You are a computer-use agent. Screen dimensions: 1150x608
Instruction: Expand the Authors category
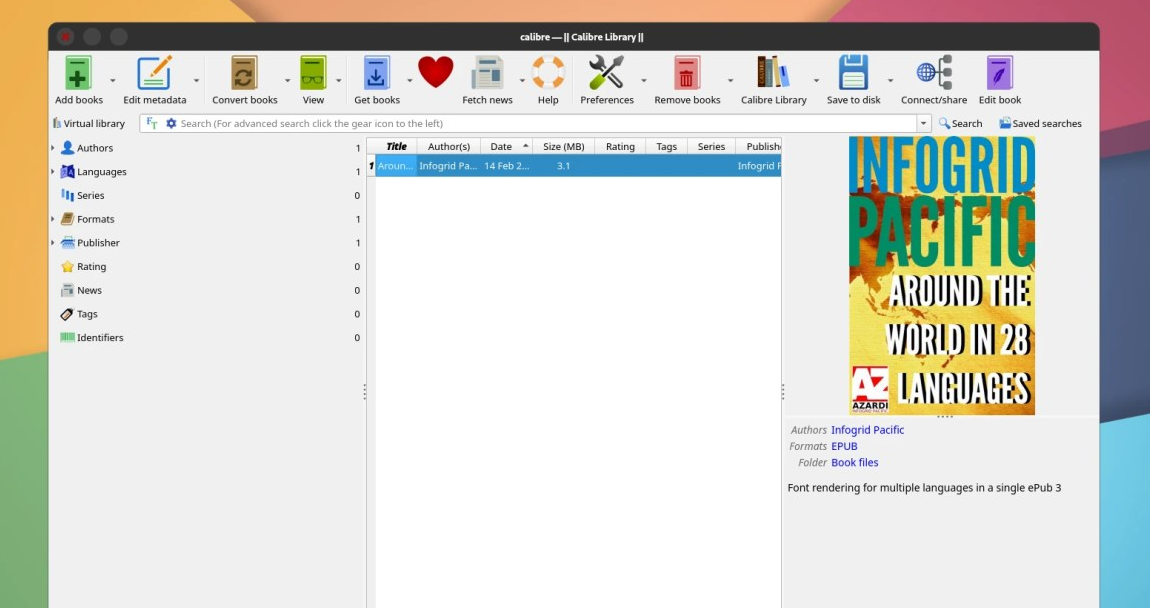click(53, 148)
